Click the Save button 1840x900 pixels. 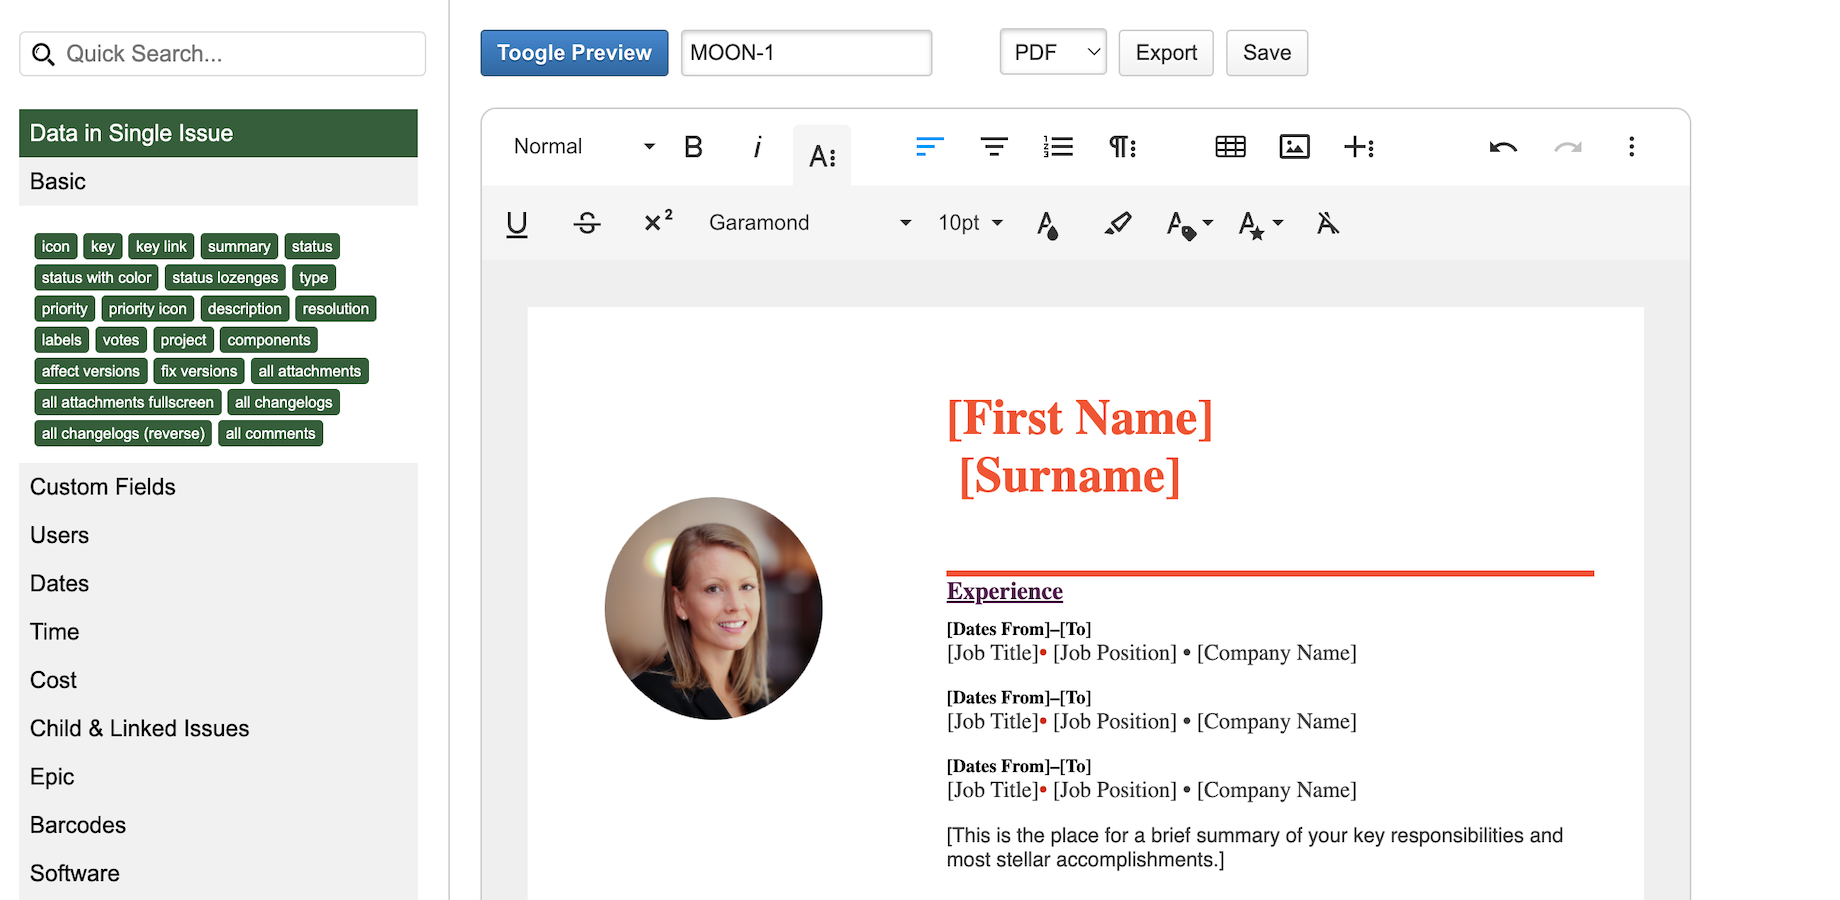[x=1267, y=53]
